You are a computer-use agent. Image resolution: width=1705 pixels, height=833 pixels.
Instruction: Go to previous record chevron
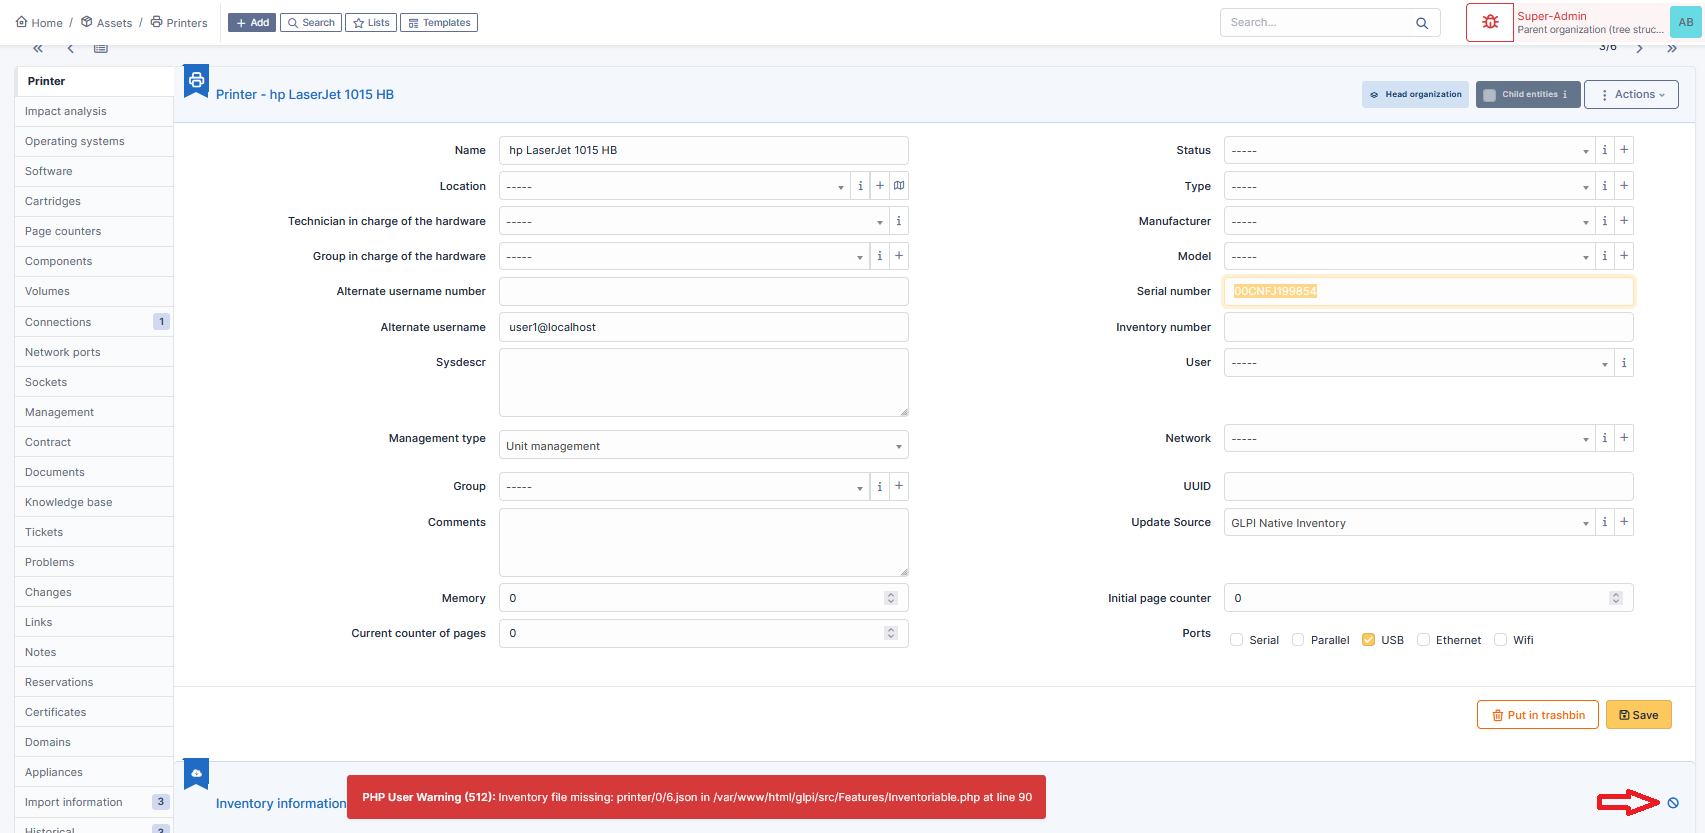pos(70,48)
